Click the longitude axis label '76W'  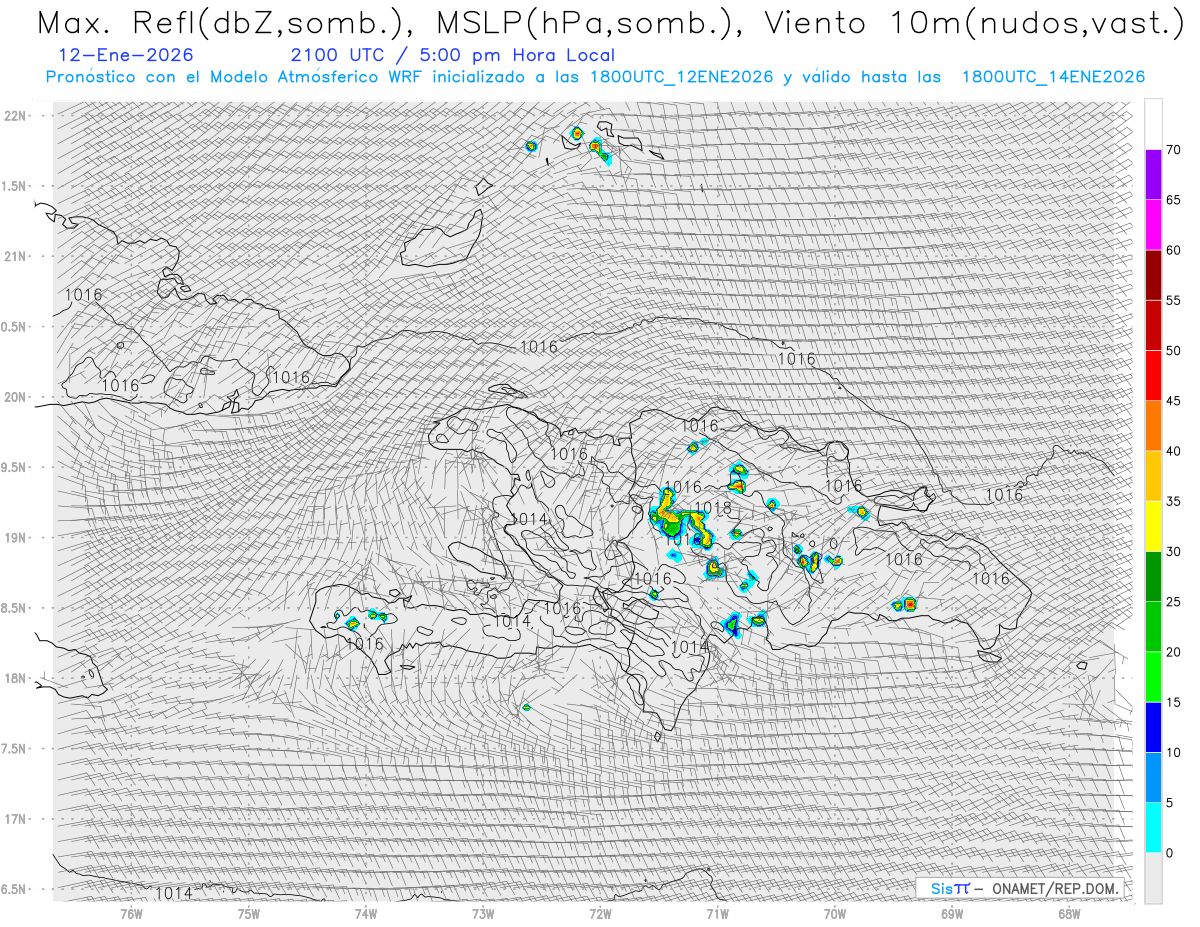[131, 913]
